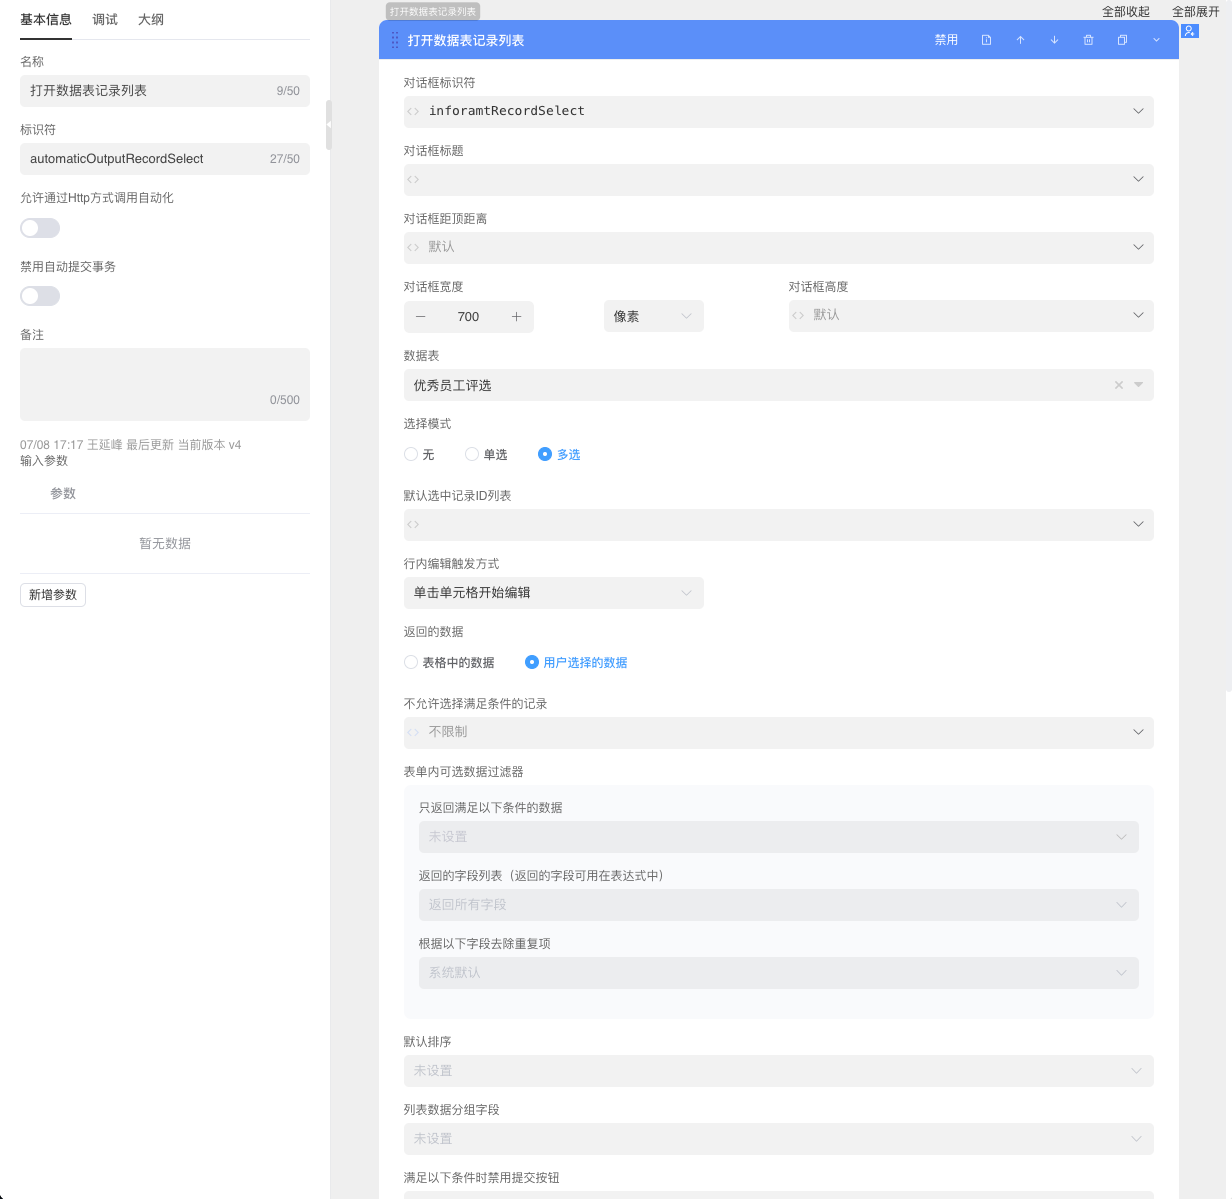
Task: Click the user icon beside the blue header
Action: (1189, 31)
